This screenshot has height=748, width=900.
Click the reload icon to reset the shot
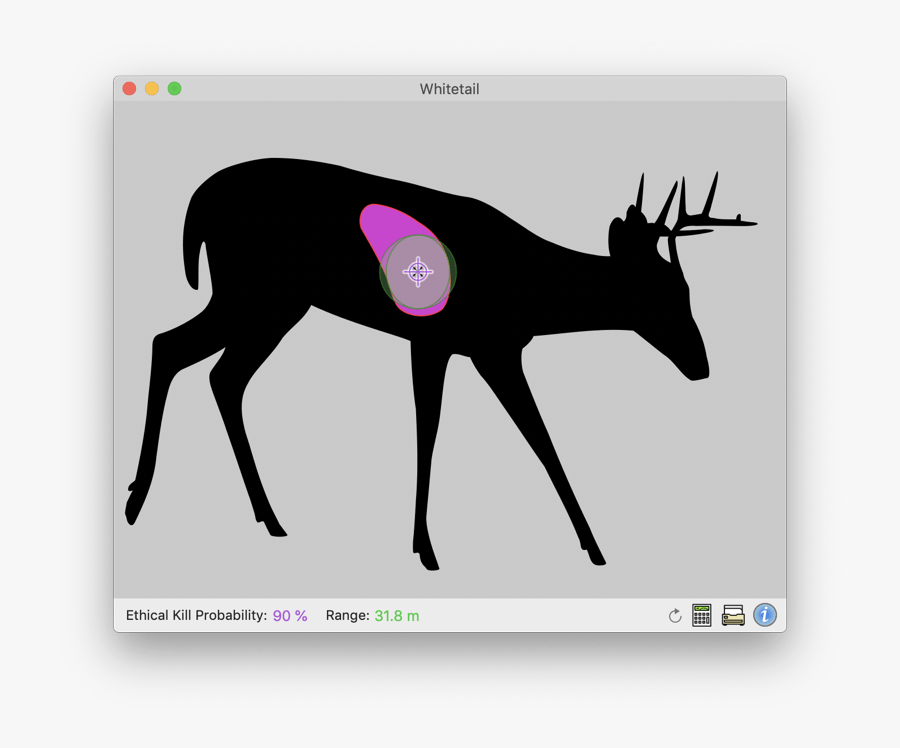[675, 615]
